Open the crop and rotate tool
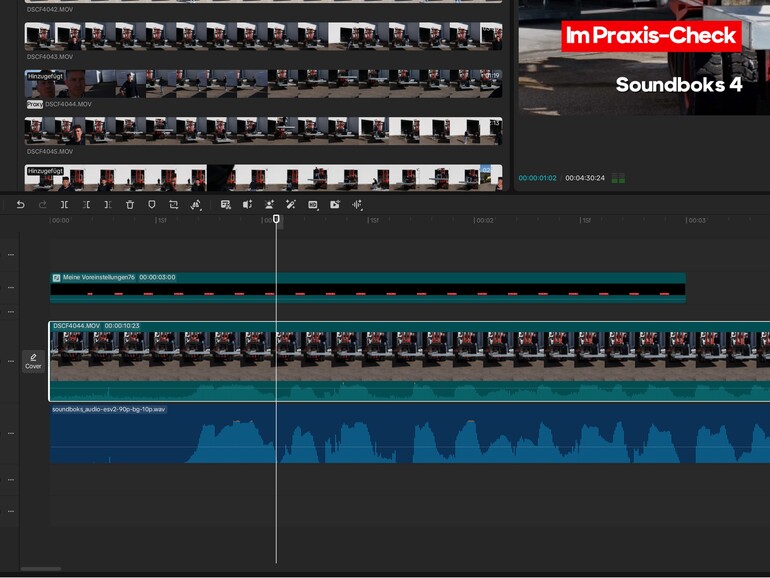Image resolution: width=770 pixels, height=578 pixels. pos(173,205)
